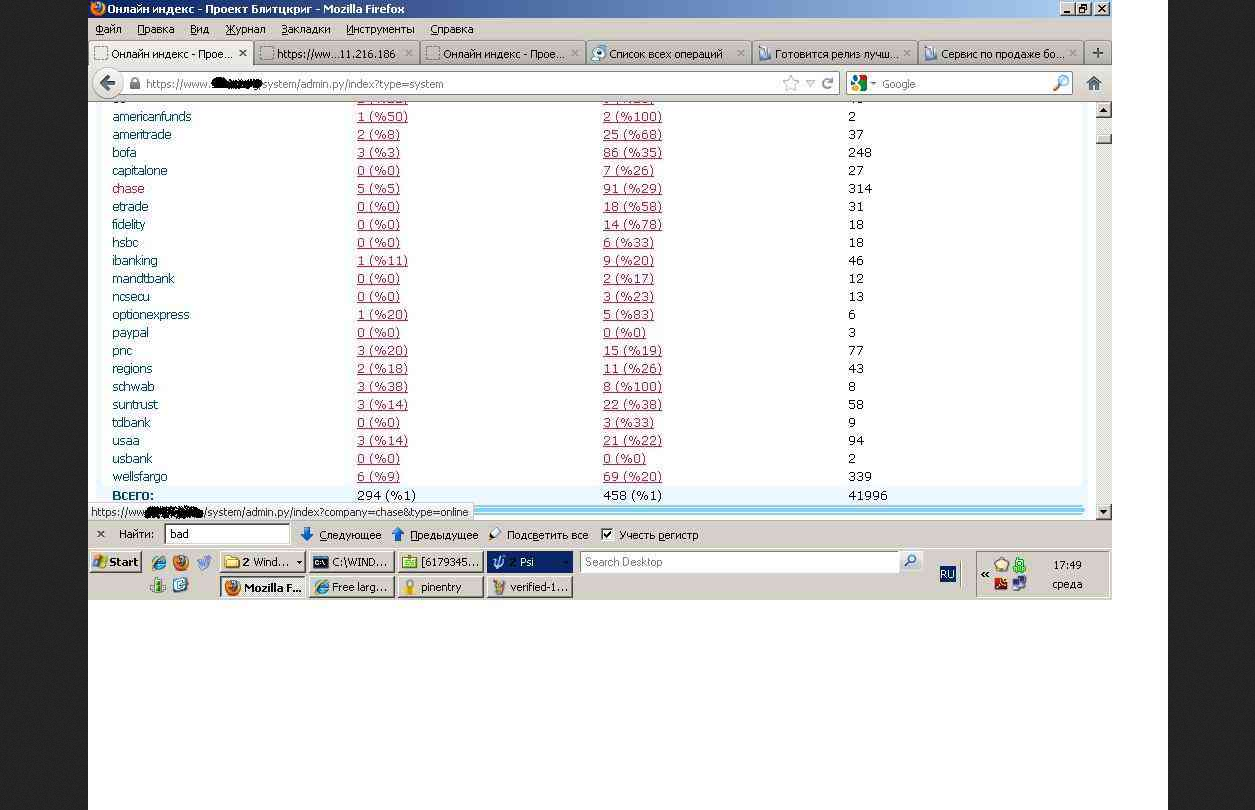Open the Справка menu
Screen dimensions: 1255x810
pos(452,30)
